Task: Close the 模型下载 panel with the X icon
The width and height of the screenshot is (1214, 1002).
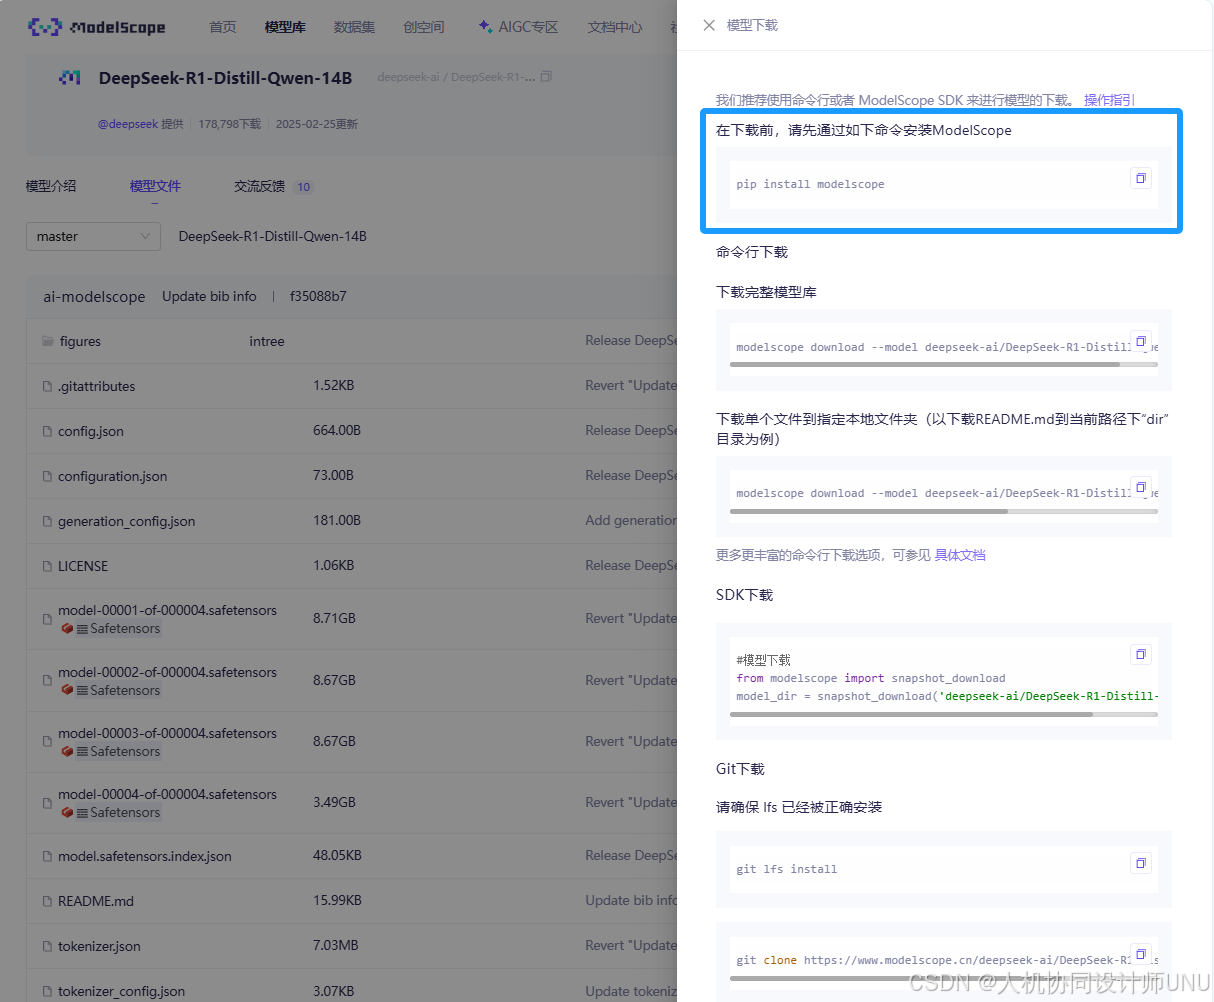Action: click(x=709, y=25)
